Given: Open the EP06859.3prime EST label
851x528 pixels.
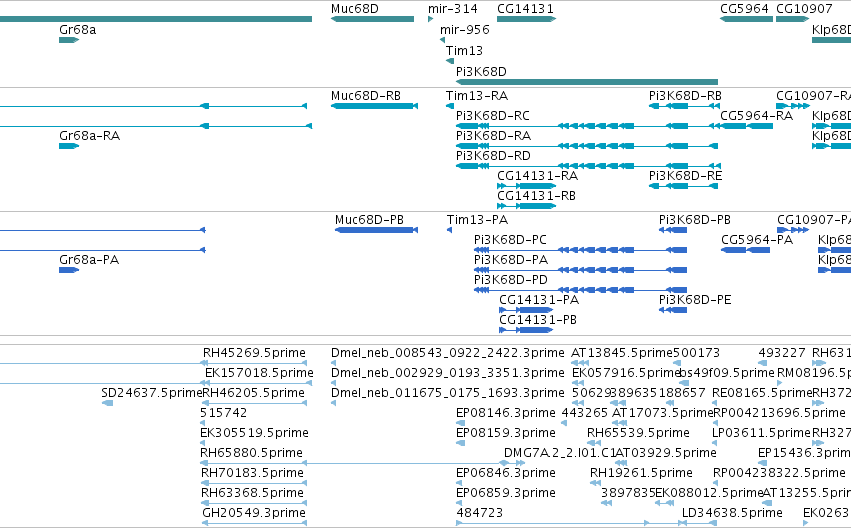Looking at the screenshot, I should [506, 493].
